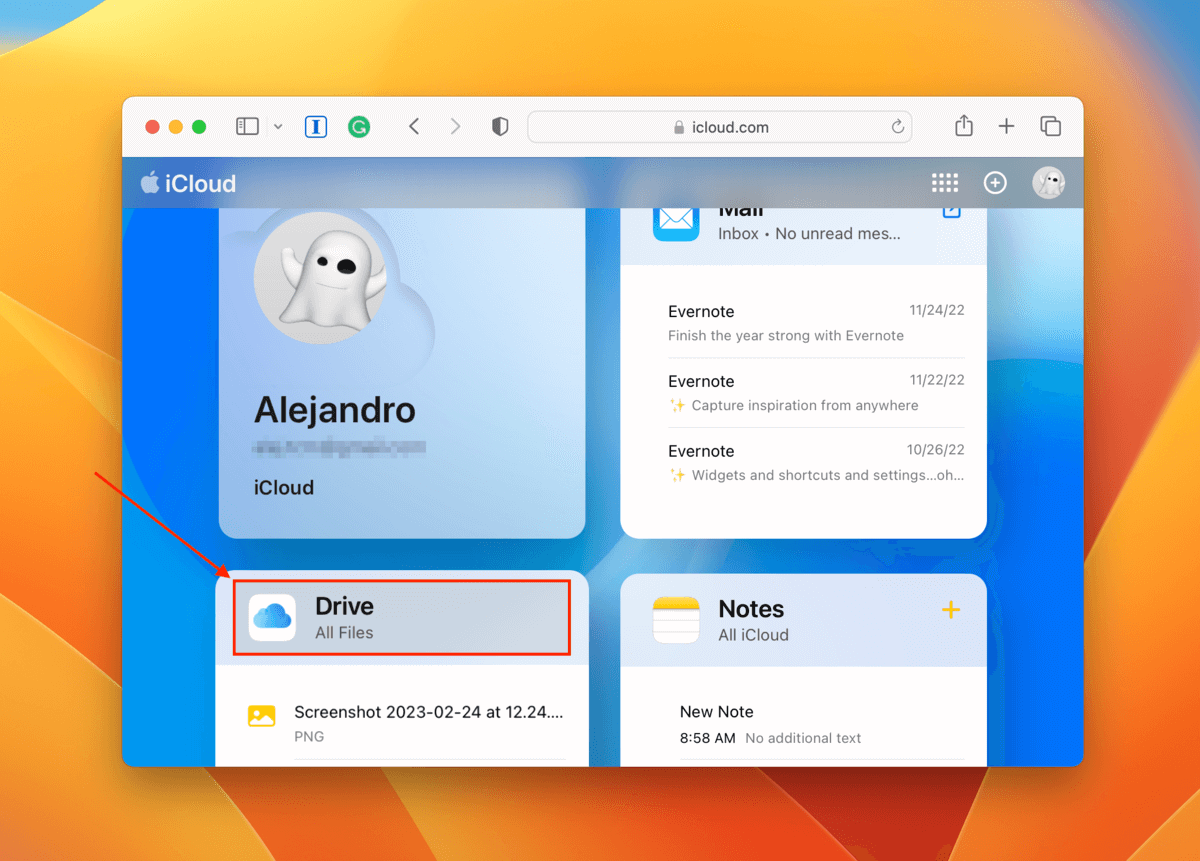Toggle the Safari sidebar
This screenshot has width=1200, height=861.
click(x=247, y=127)
